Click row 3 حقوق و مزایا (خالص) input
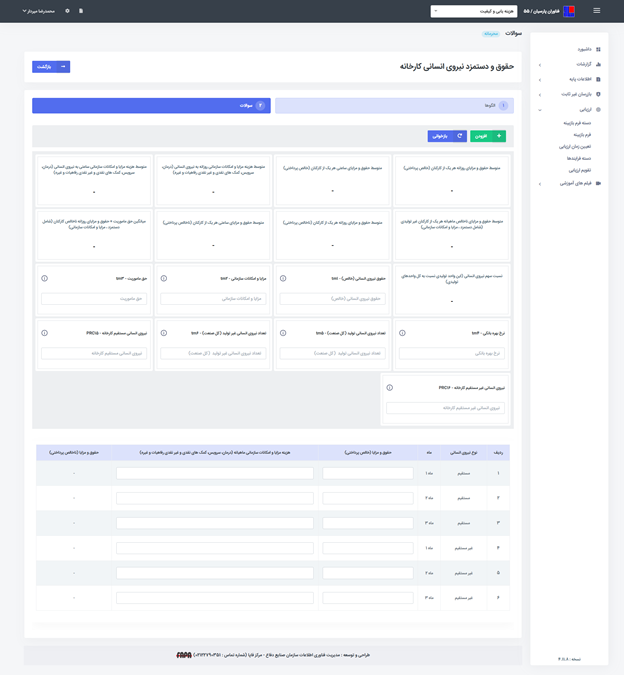The height and width of the screenshot is (675, 624). tap(368, 523)
